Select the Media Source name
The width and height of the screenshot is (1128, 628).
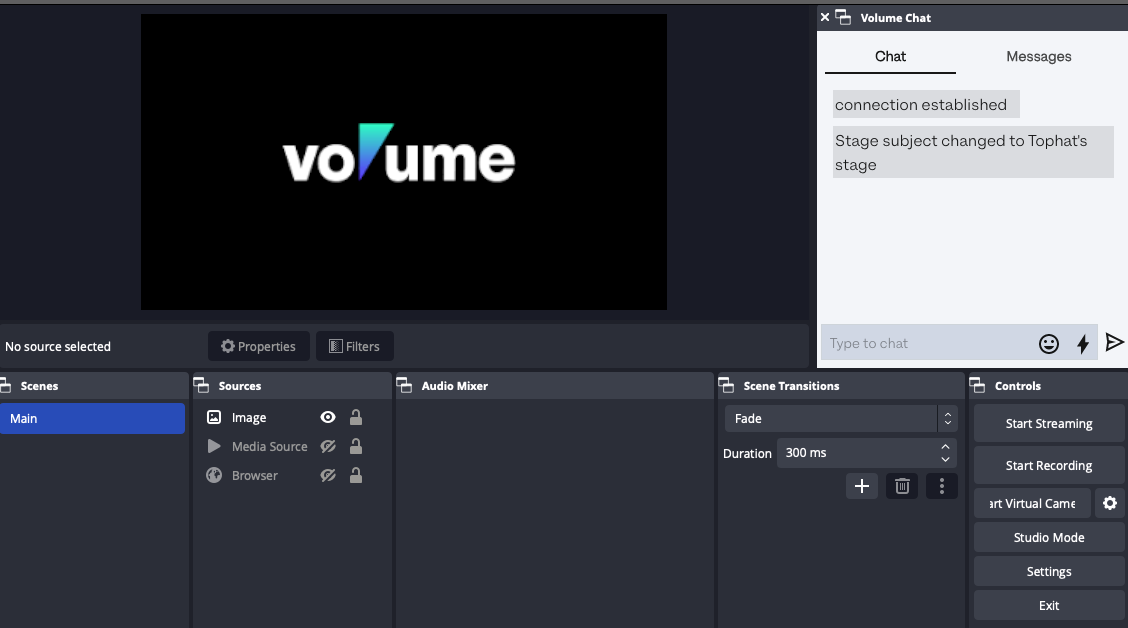coord(270,446)
